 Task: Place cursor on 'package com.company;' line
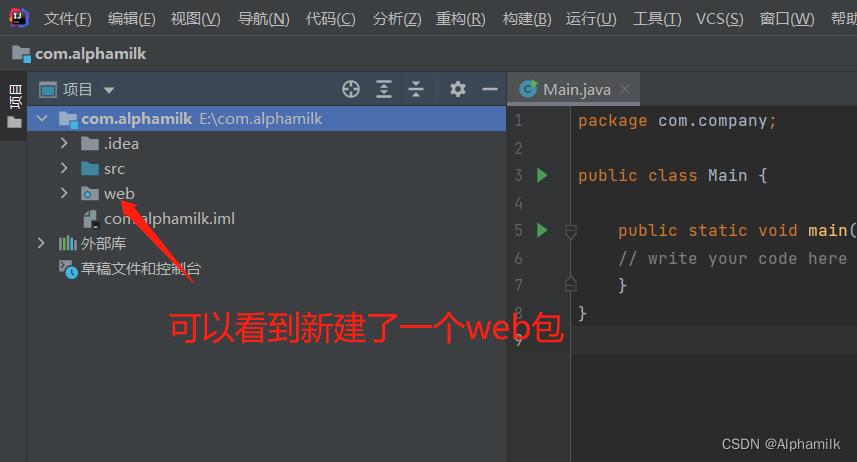(x=677, y=121)
